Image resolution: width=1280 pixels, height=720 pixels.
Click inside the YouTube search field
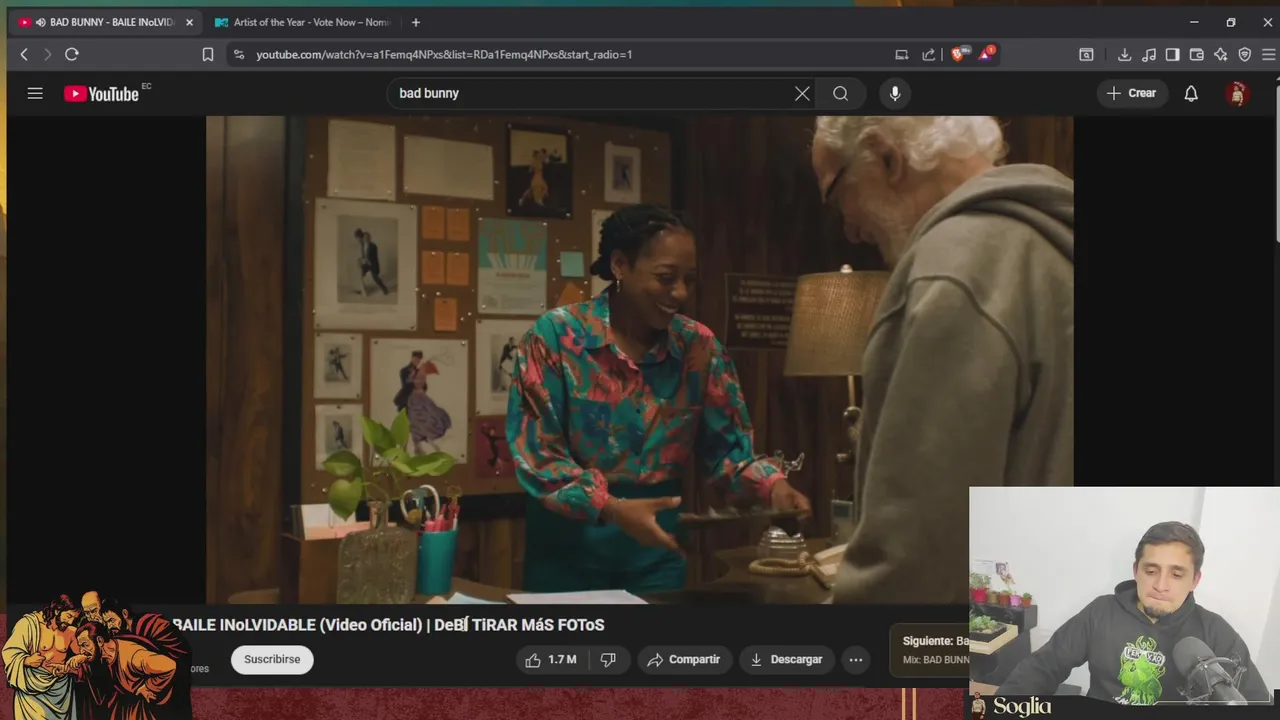pyautogui.click(x=590, y=93)
